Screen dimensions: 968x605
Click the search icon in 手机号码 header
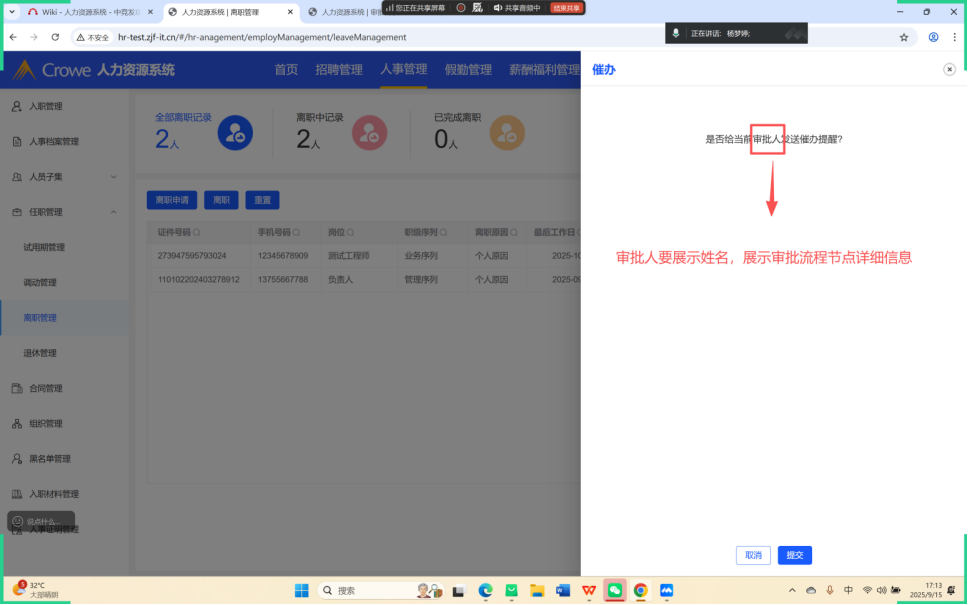296,233
